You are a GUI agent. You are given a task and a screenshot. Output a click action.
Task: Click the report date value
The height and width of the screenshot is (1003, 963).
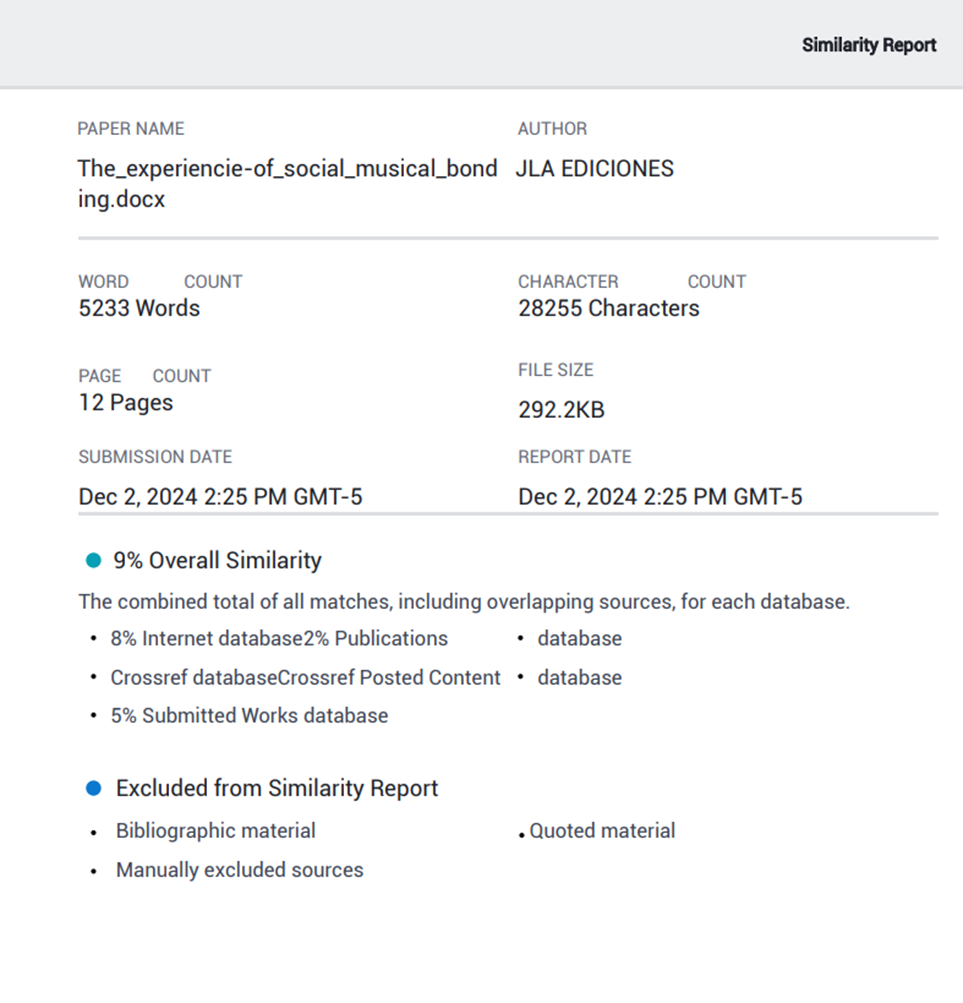660,496
